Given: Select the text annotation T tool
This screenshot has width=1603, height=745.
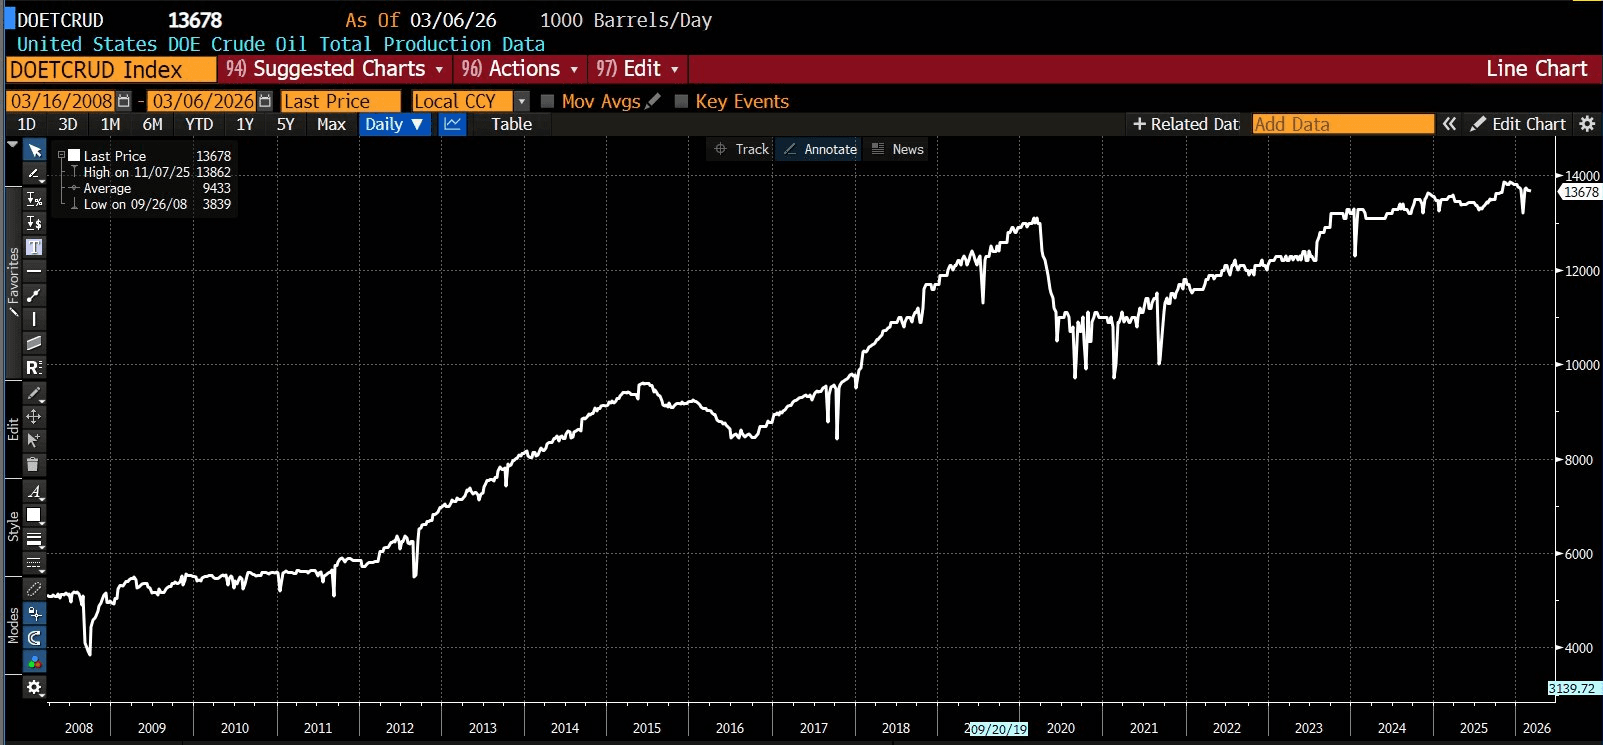Looking at the screenshot, I should coord(34,247).
